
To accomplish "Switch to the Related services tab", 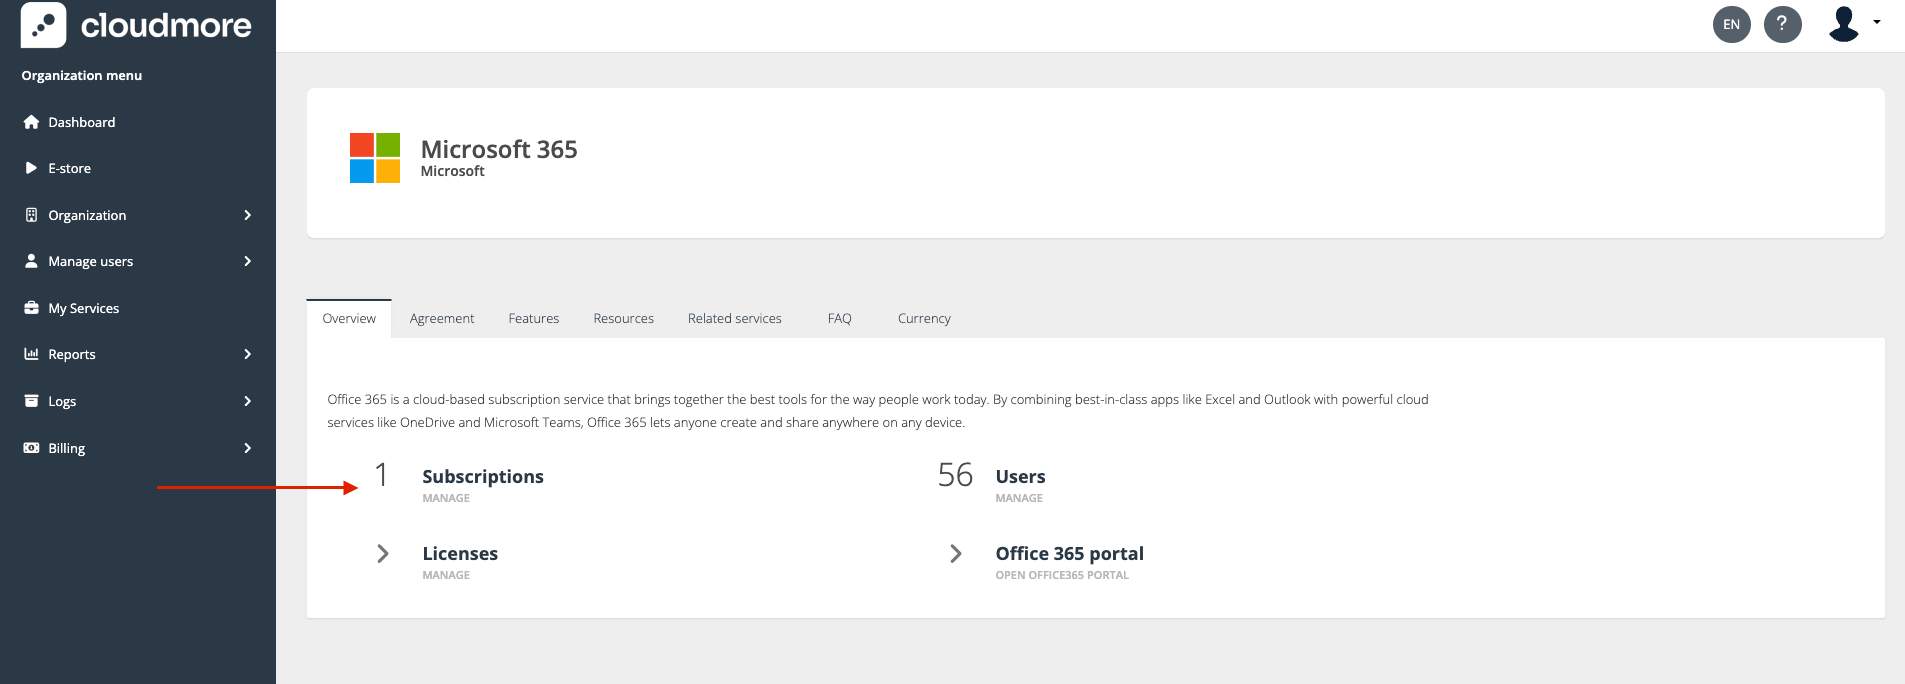I will (734, 318).
